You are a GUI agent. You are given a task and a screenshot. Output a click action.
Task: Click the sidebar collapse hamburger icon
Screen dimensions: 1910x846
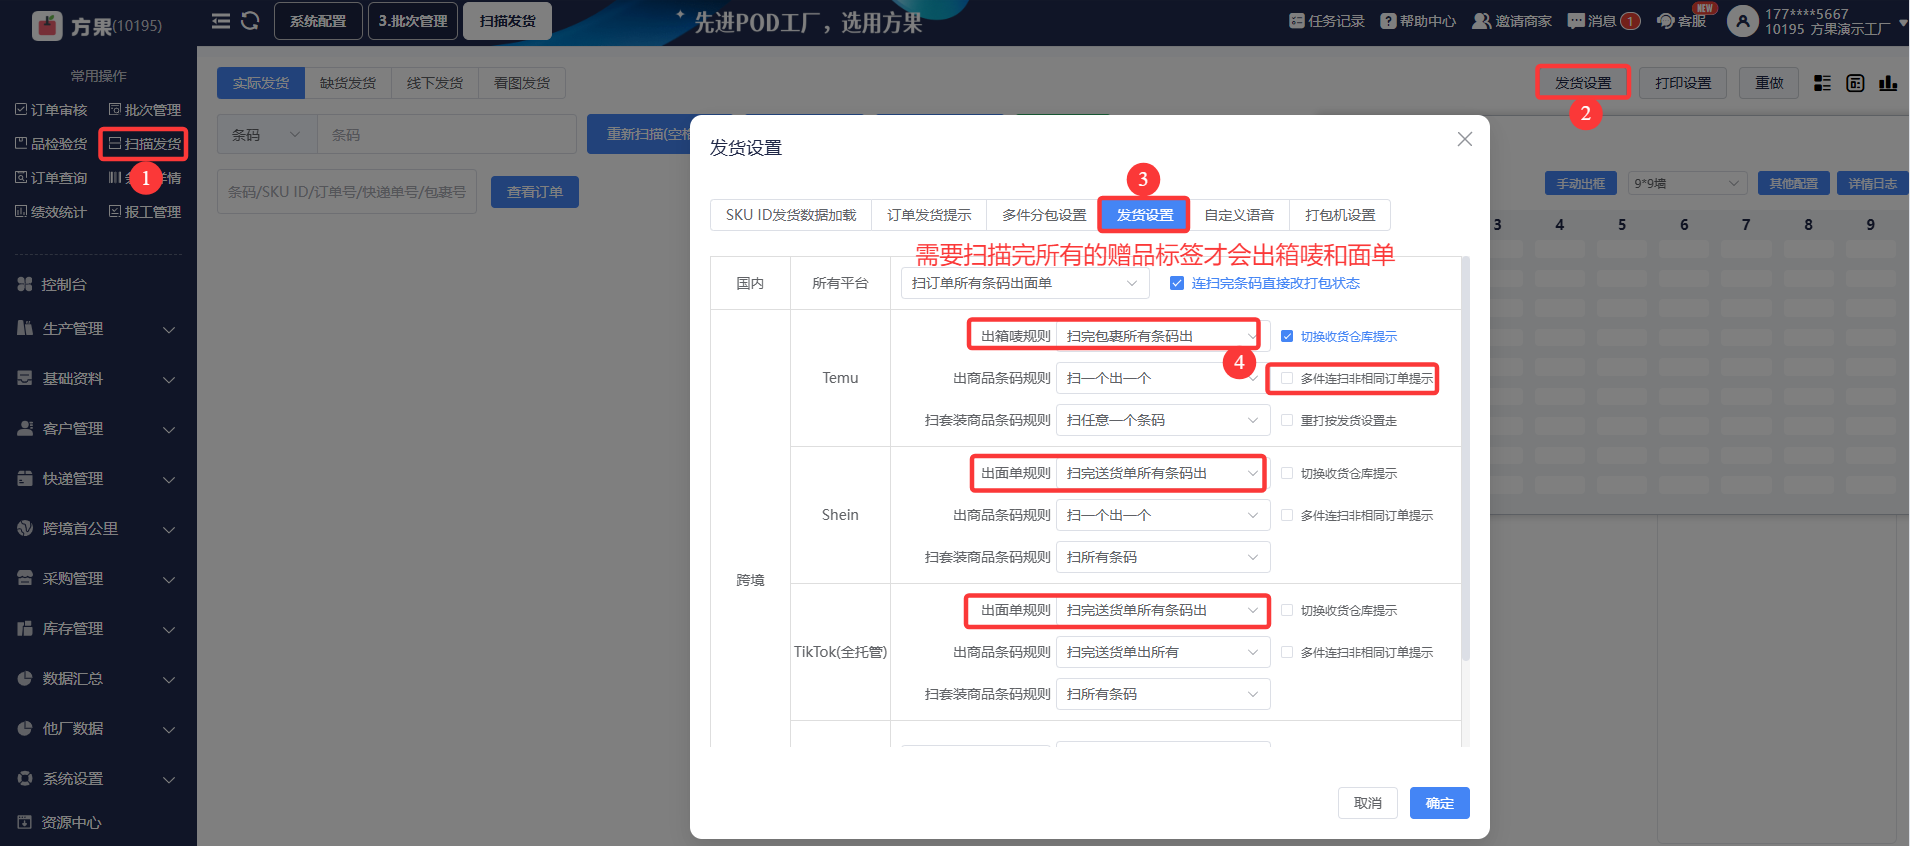click(x=221, y=21)
